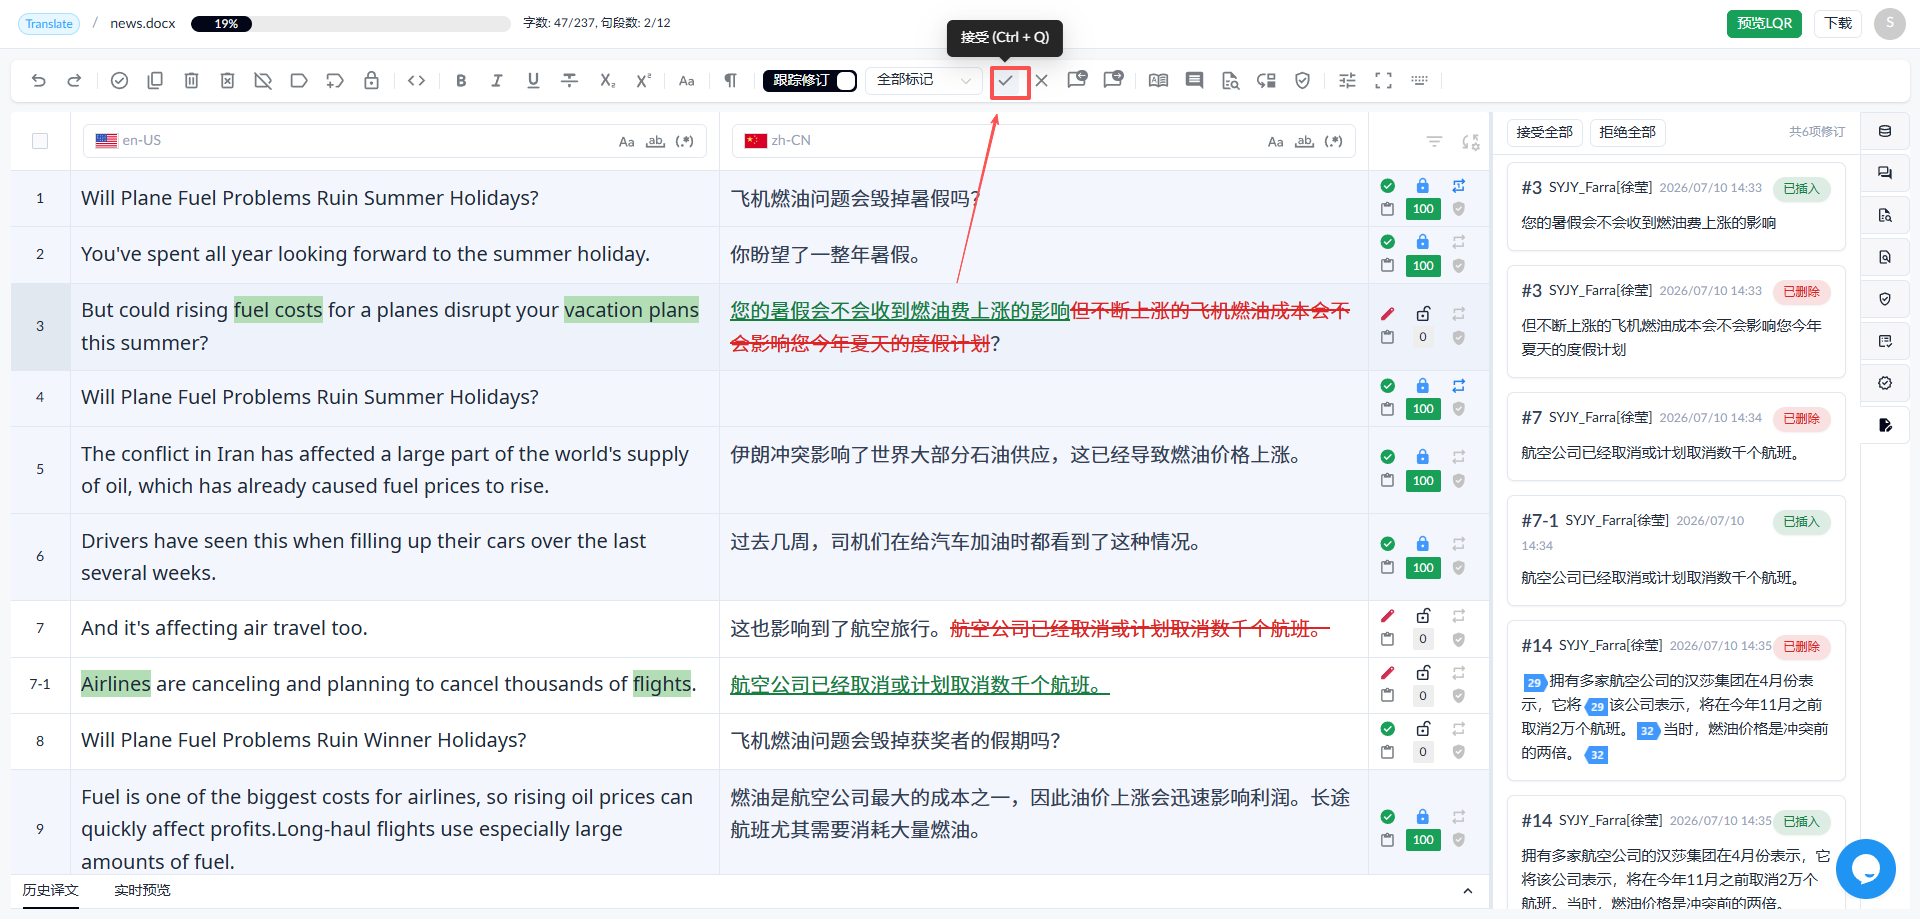Click the 19% translation progress bar
Image resolution: width=1920 pixels, height=919 pixels.
point(350,24)
